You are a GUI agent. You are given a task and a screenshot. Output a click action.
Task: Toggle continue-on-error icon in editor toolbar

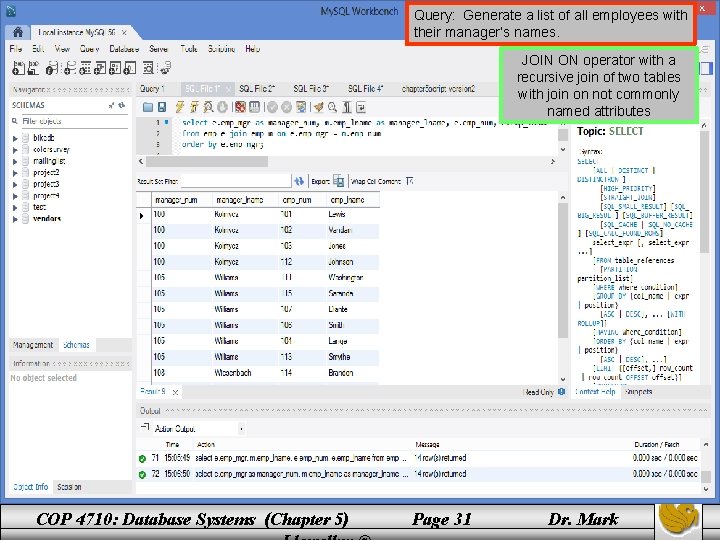tap(240, 107)
